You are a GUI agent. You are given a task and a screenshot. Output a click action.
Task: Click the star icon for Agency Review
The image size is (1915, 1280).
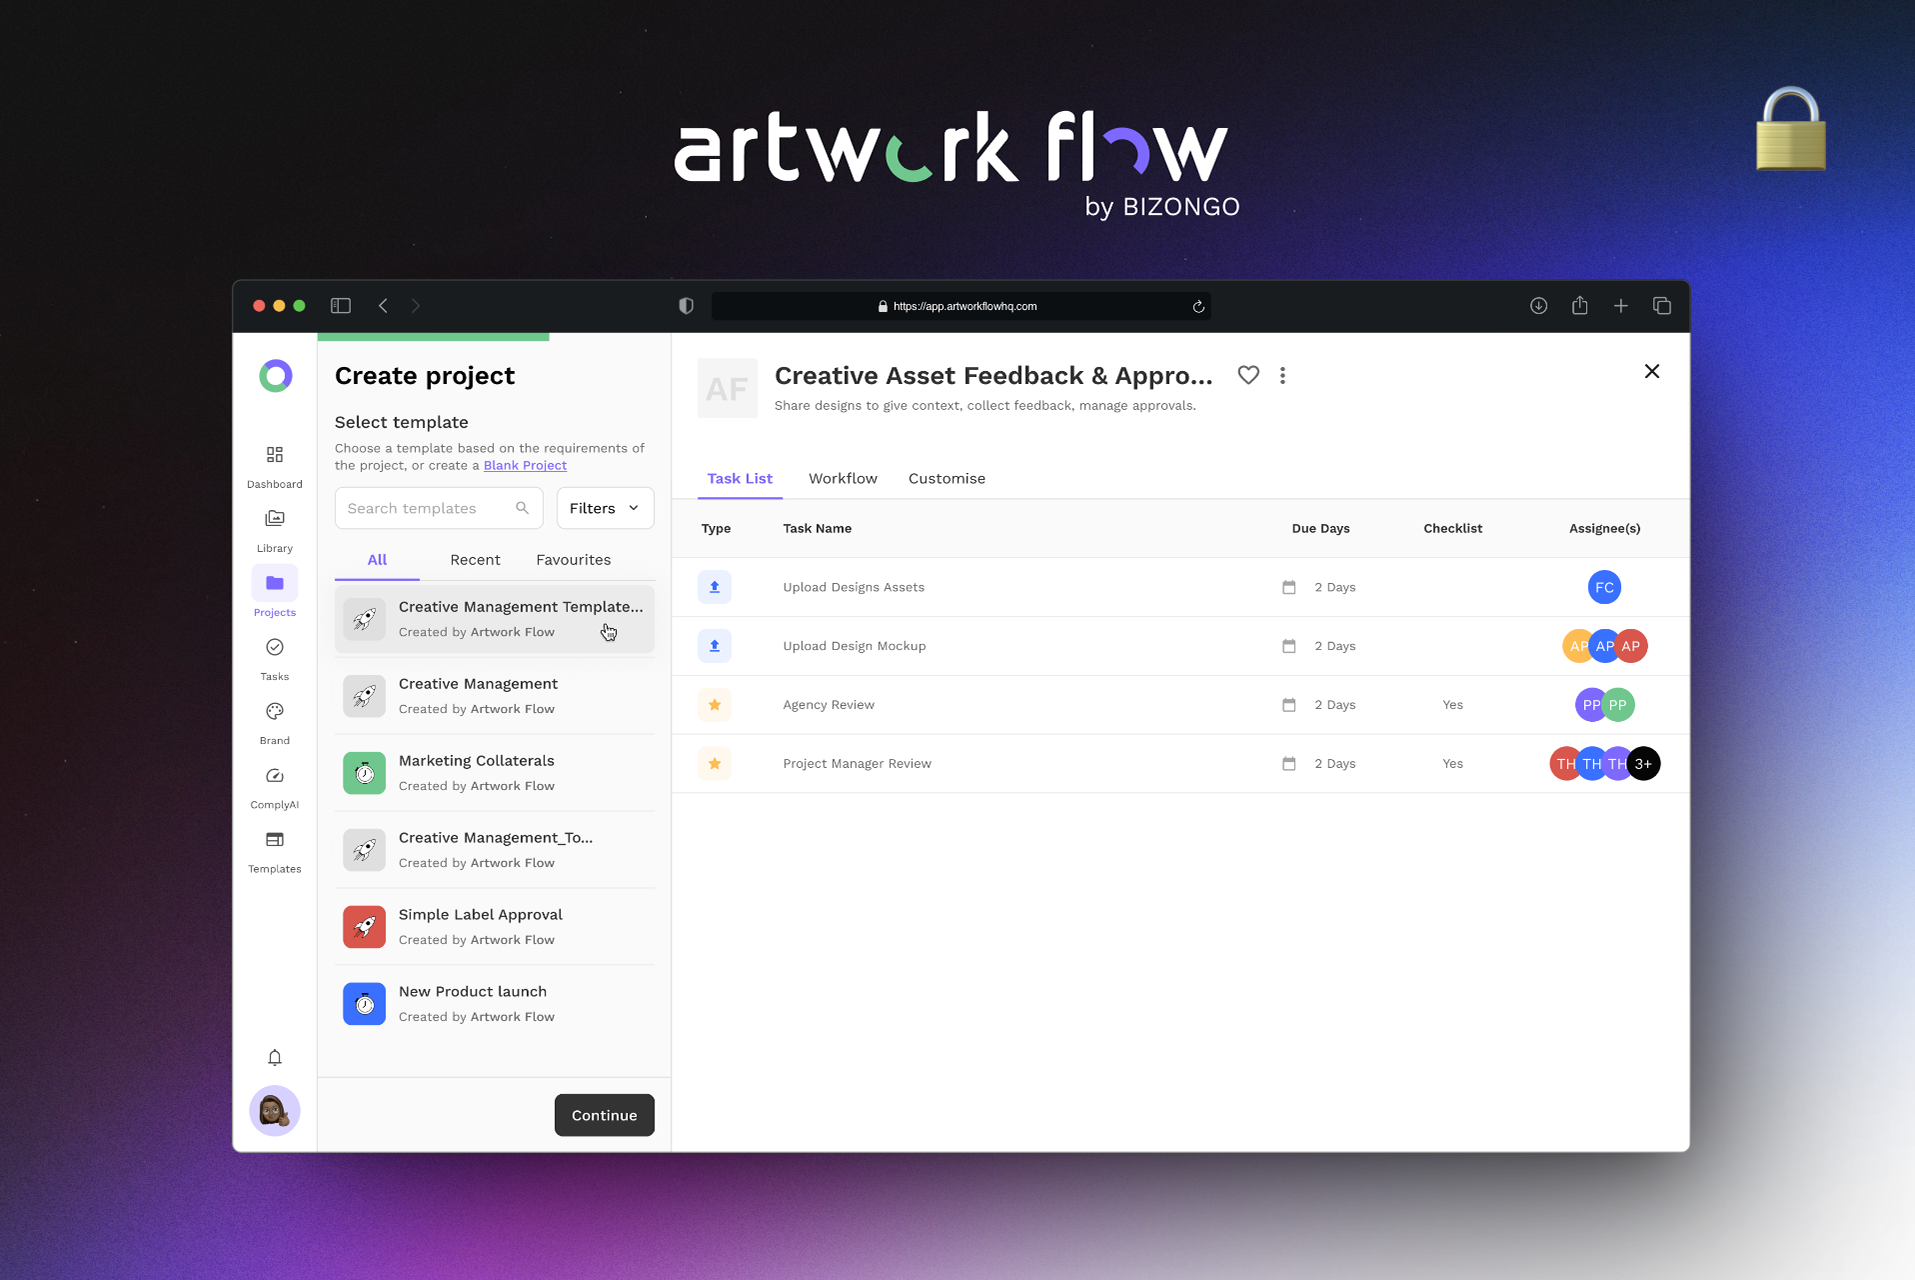pos(714,705)
